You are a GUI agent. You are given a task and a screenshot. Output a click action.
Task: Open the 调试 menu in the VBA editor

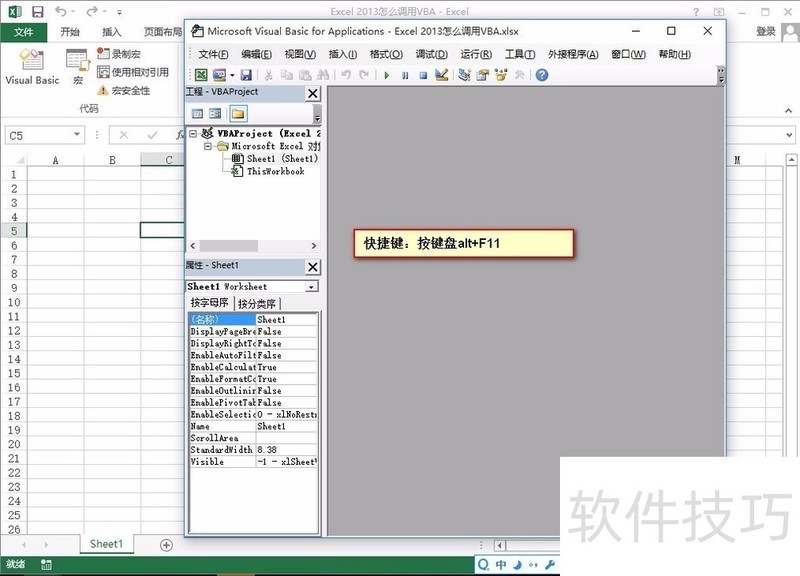[433, 54]
